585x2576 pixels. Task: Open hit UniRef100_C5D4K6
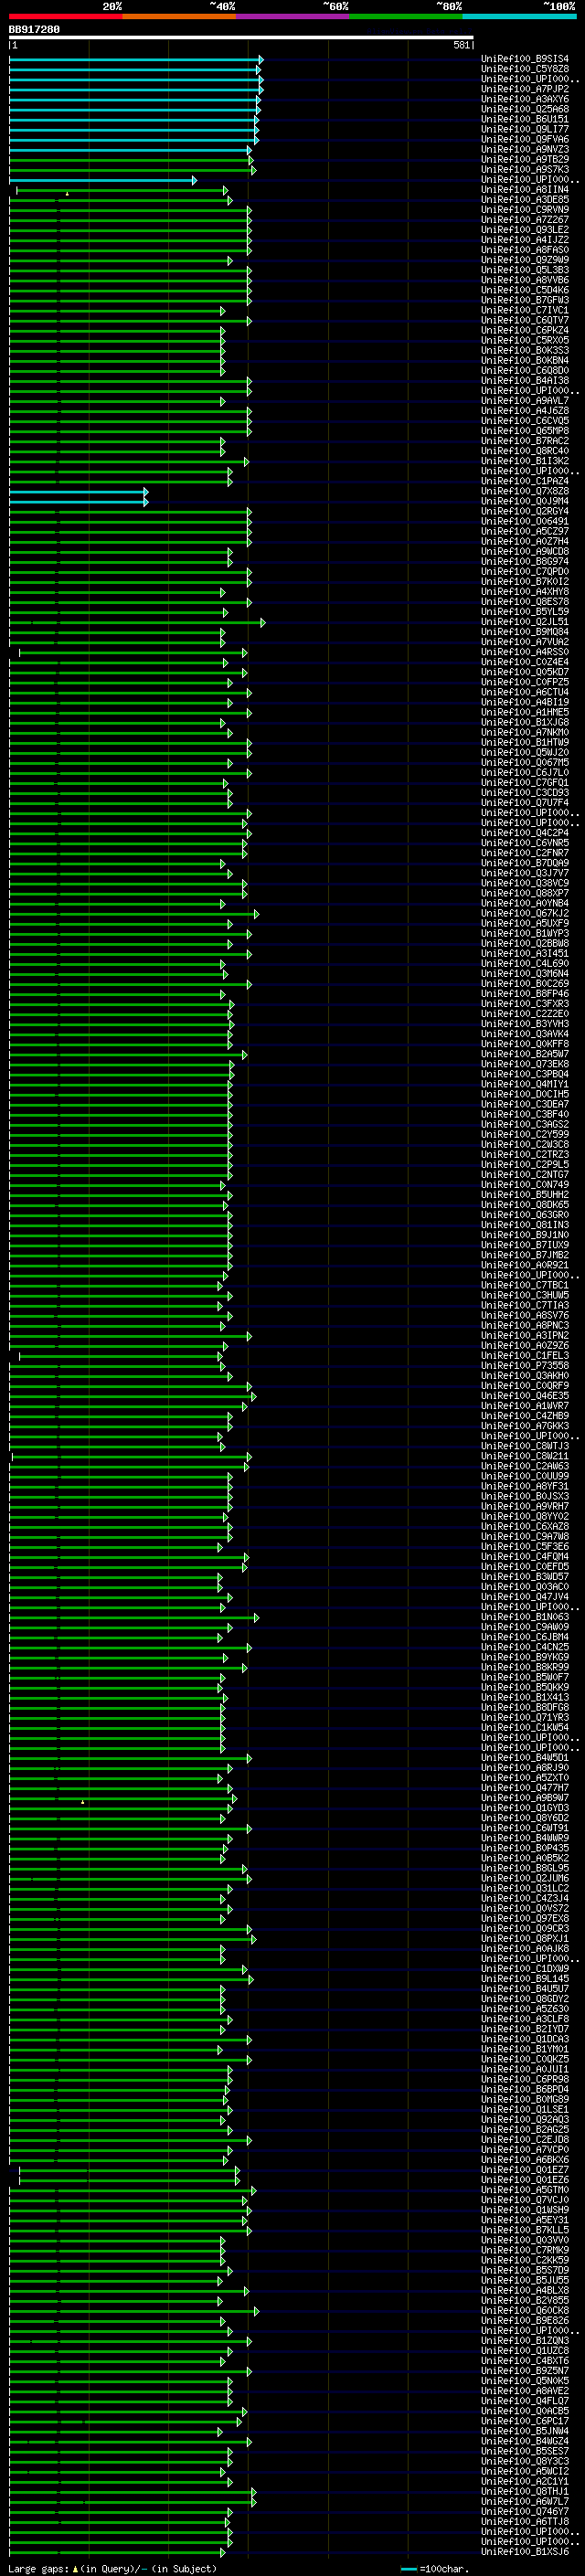(x=525, y=290)
